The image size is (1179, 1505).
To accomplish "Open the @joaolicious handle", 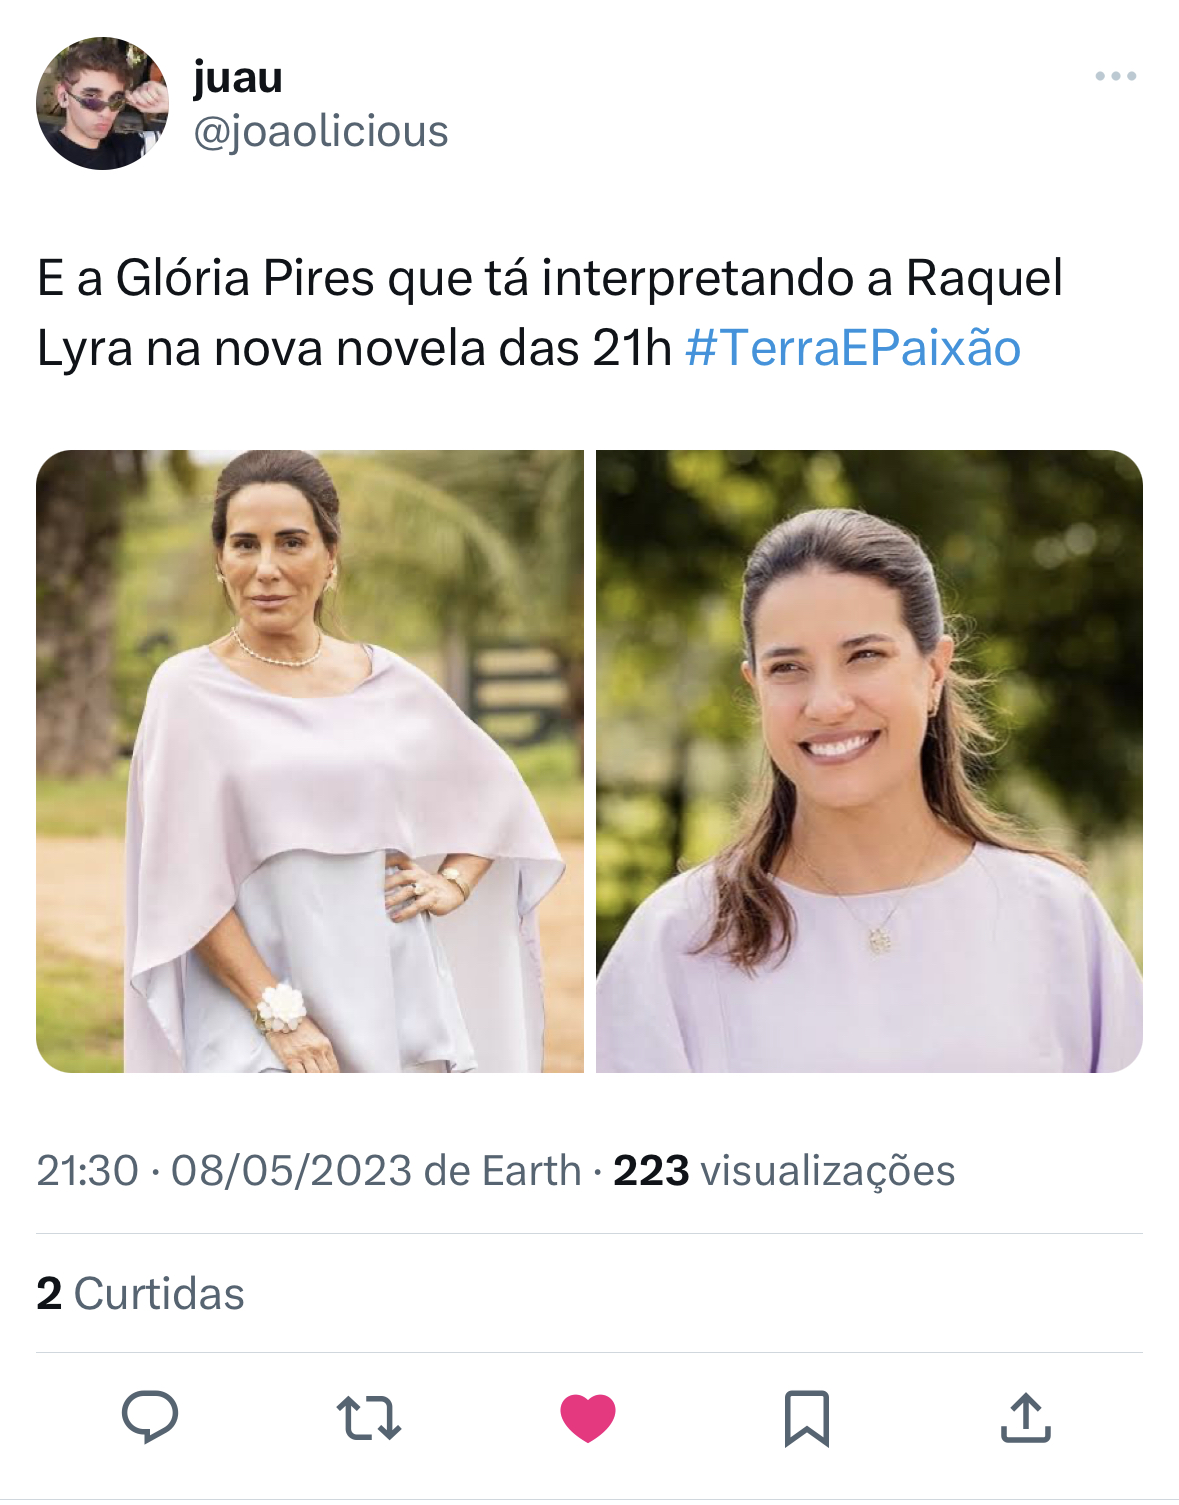I will coord(321,131).
